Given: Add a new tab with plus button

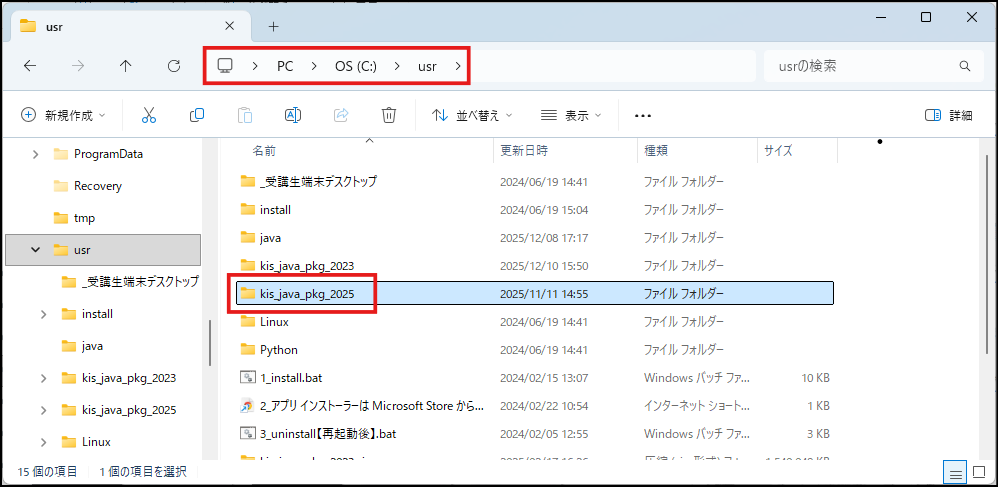Looking at the screenshot, I should tap(273, 26).
